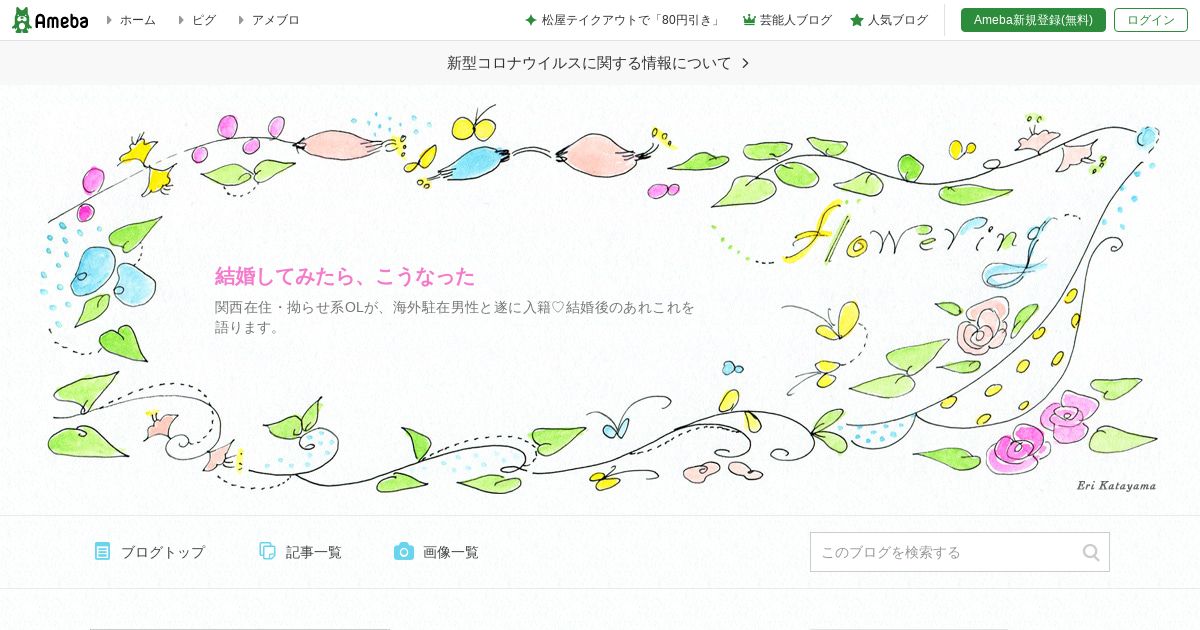The image size is (1200, 630).
Task: Click the sparkle icon beside 松屋テイクアウト
Action: coord(531,20)
